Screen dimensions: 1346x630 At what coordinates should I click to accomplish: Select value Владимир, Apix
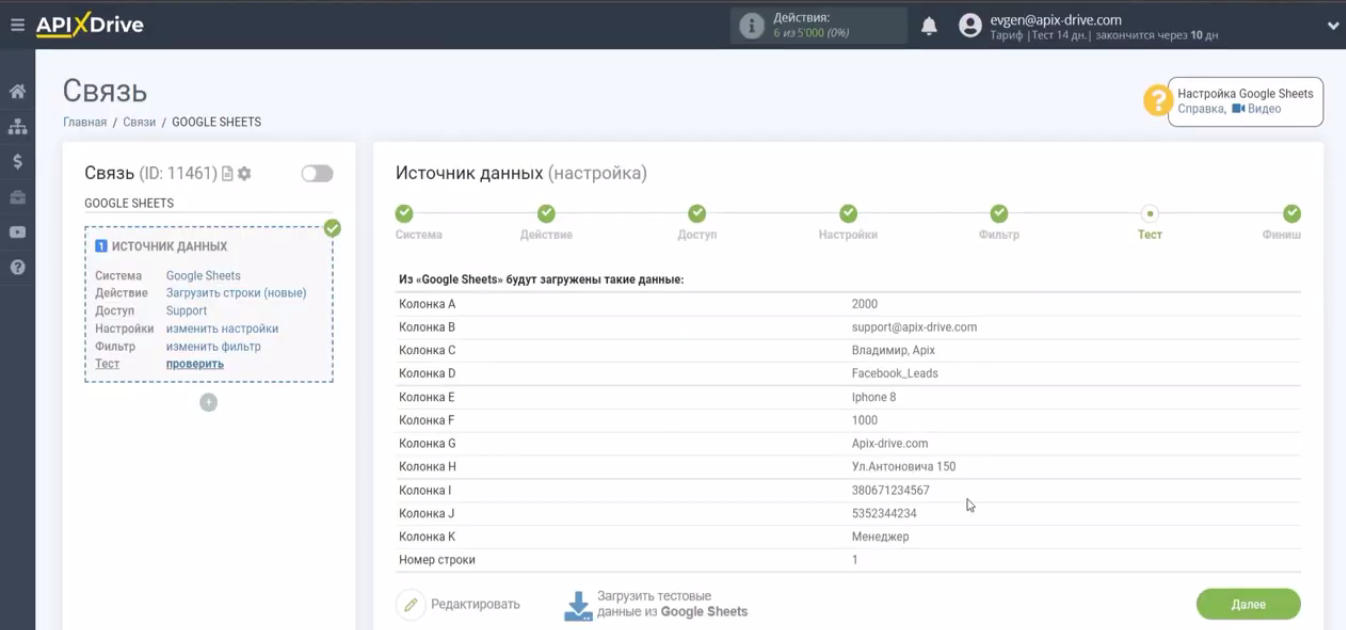click(x=893, y=350)
